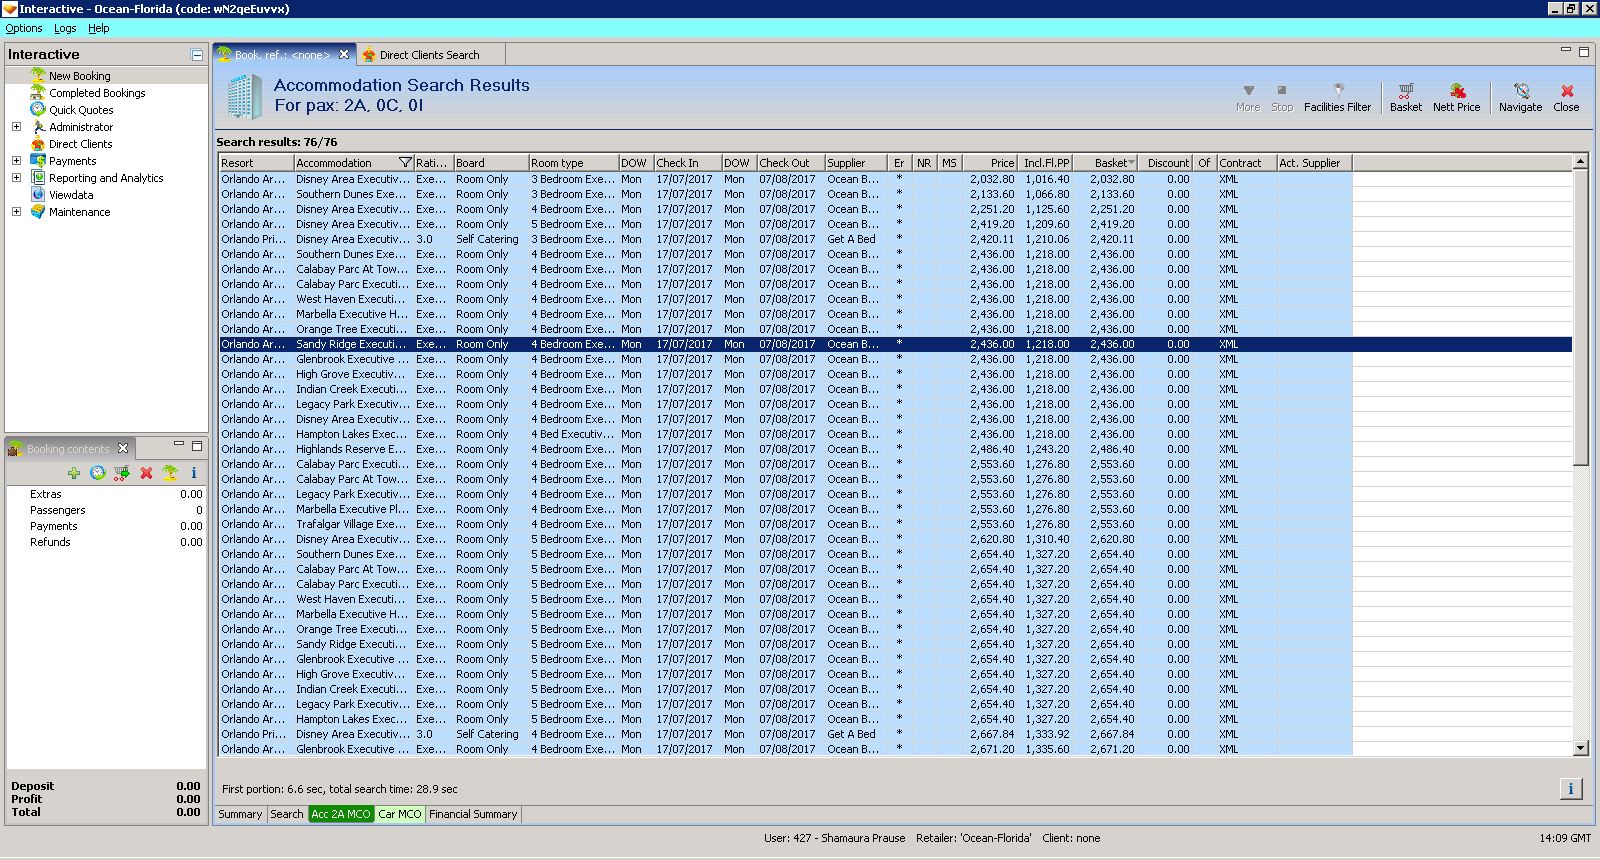The image size is (1600, 860).
Task: Select Quick Quotes in the sidebar
Action: [x=81, y=110]
